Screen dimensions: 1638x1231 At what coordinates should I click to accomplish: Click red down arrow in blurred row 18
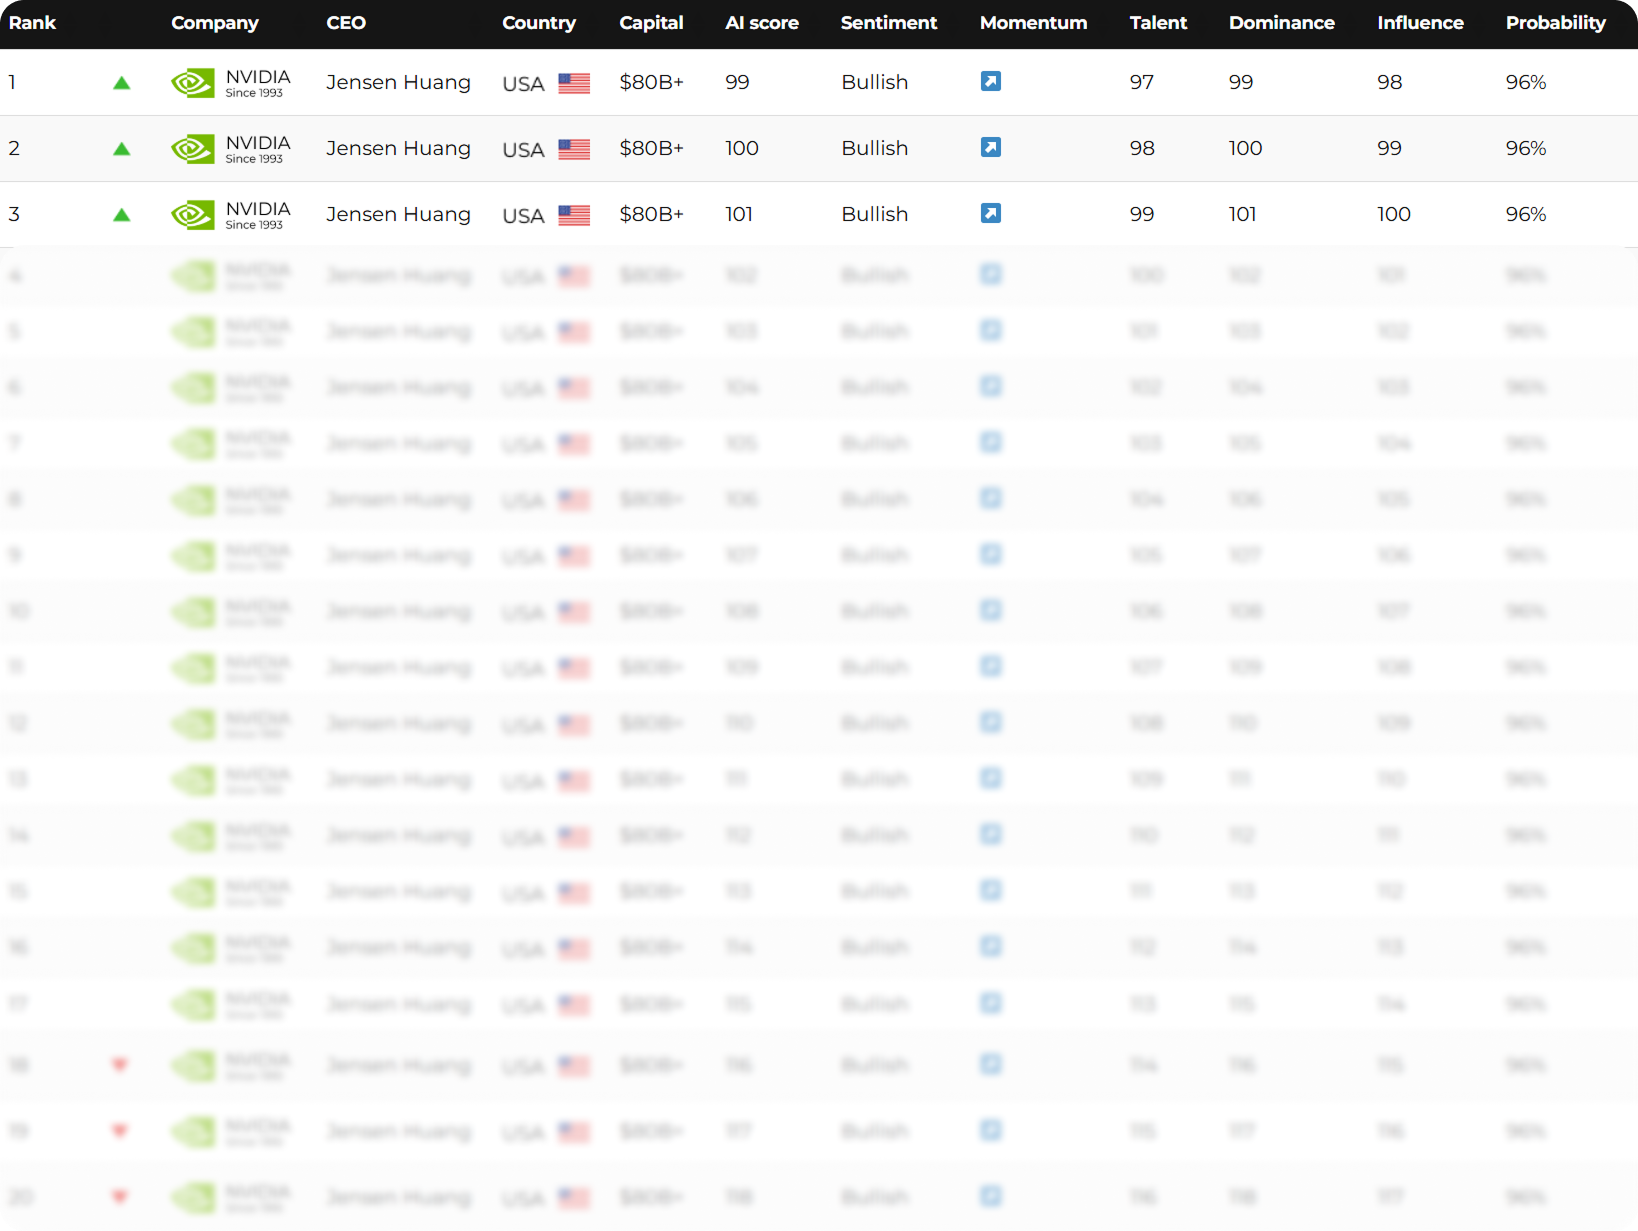[120, 1064]
